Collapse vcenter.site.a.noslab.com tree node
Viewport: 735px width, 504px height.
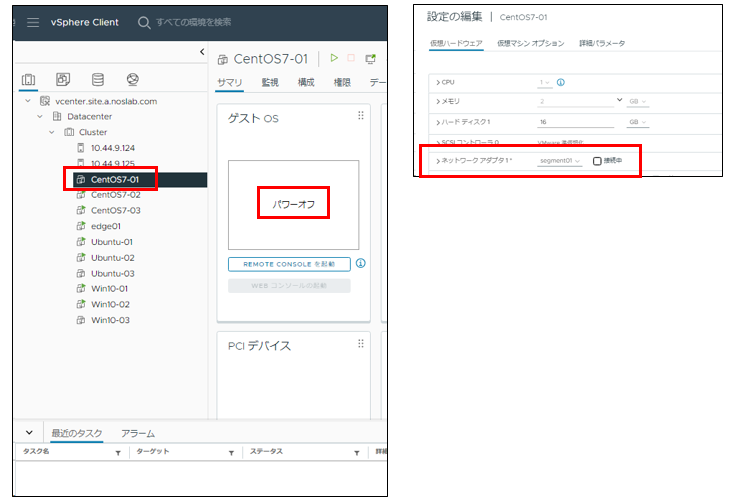[28, 101]
